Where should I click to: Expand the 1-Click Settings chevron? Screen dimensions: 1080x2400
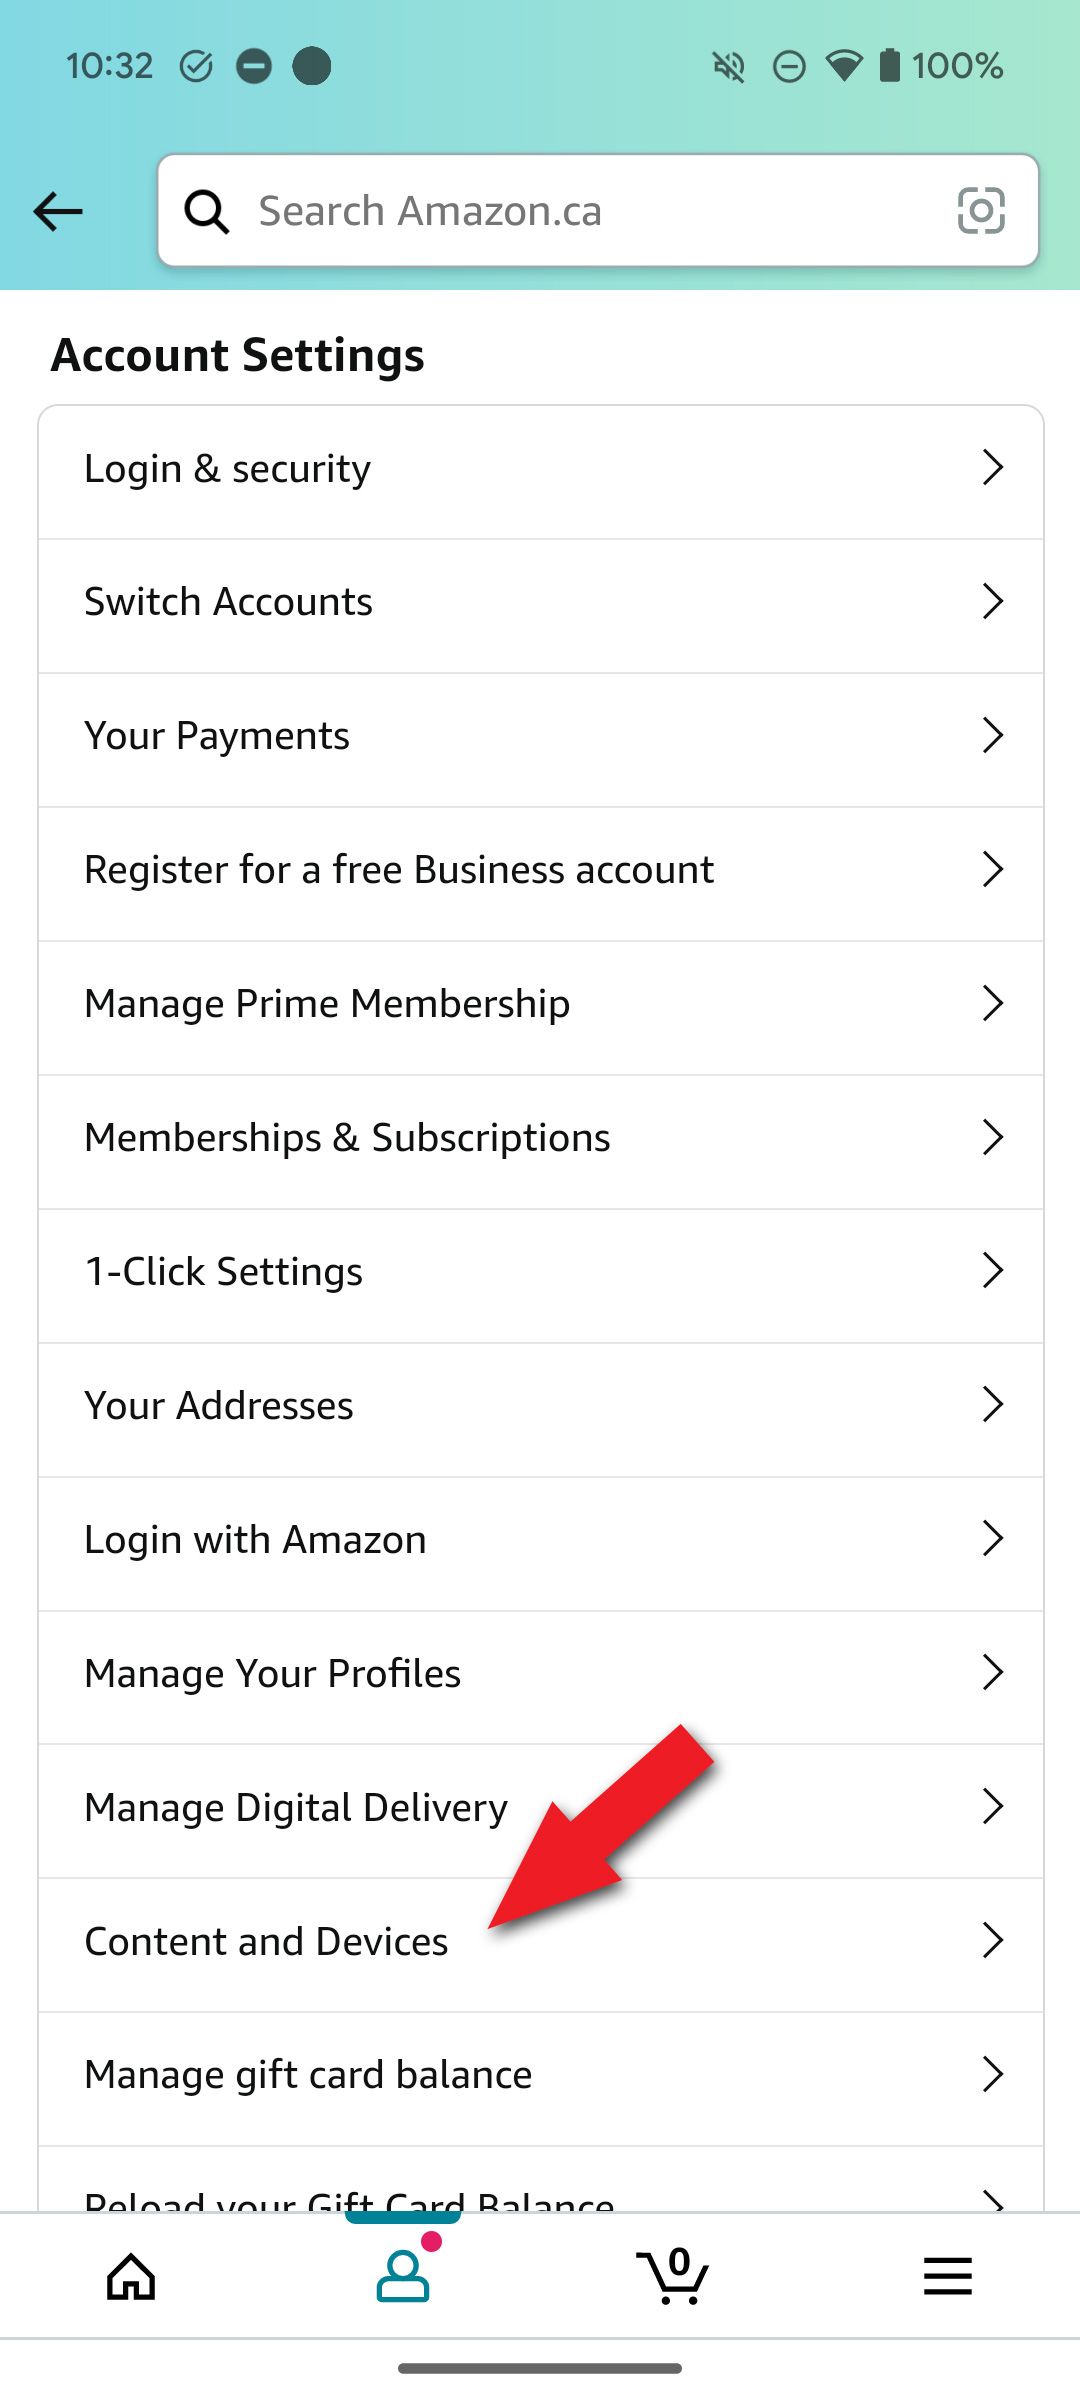[992, 1272]
